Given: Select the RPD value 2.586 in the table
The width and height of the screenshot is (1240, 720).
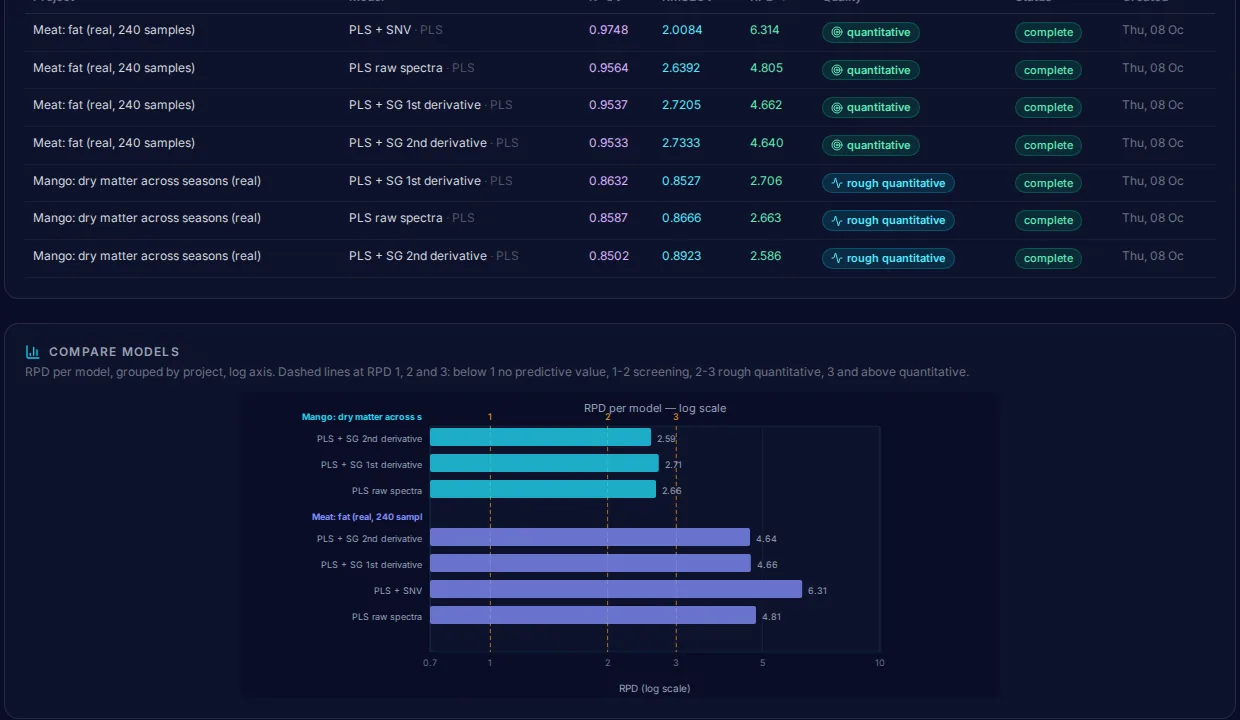Looking at the screenshot, I should point(766,256).
